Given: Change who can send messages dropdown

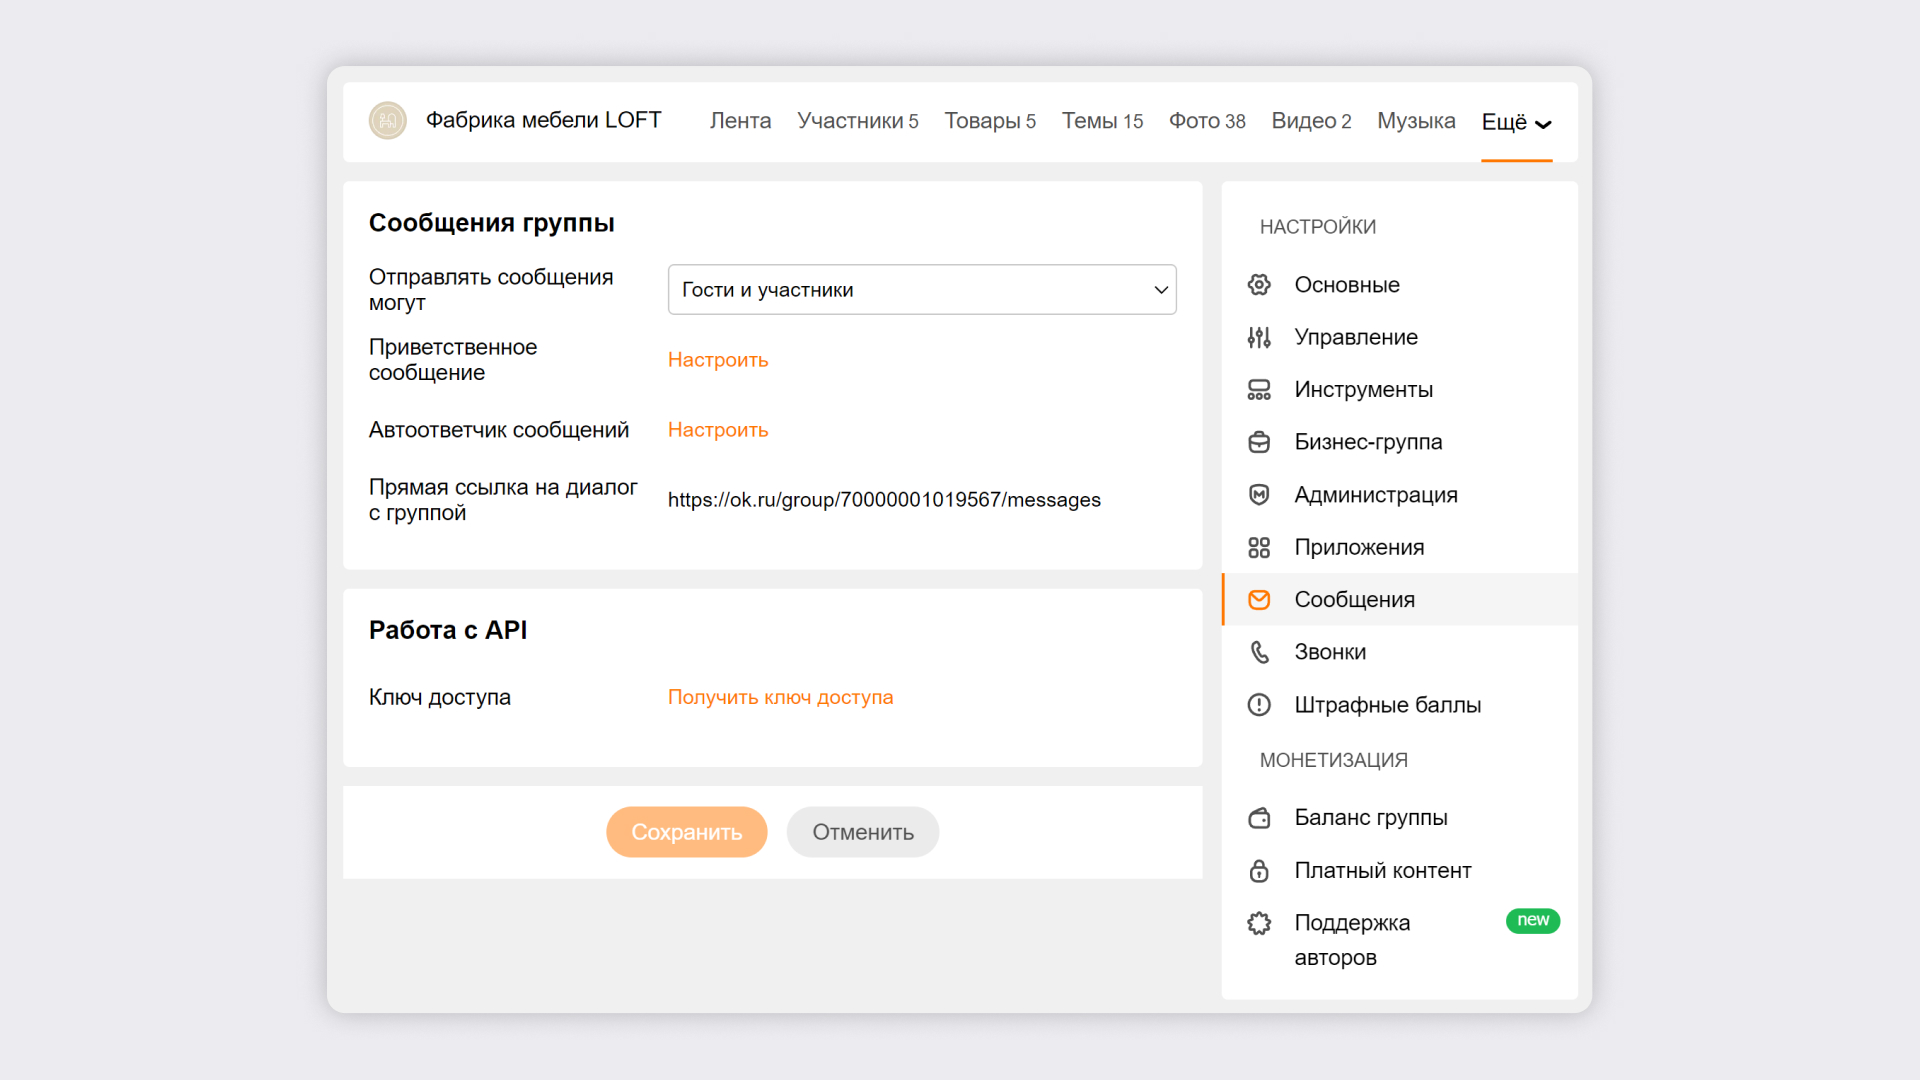Looking at the screenshot, I should click(919, 289).
